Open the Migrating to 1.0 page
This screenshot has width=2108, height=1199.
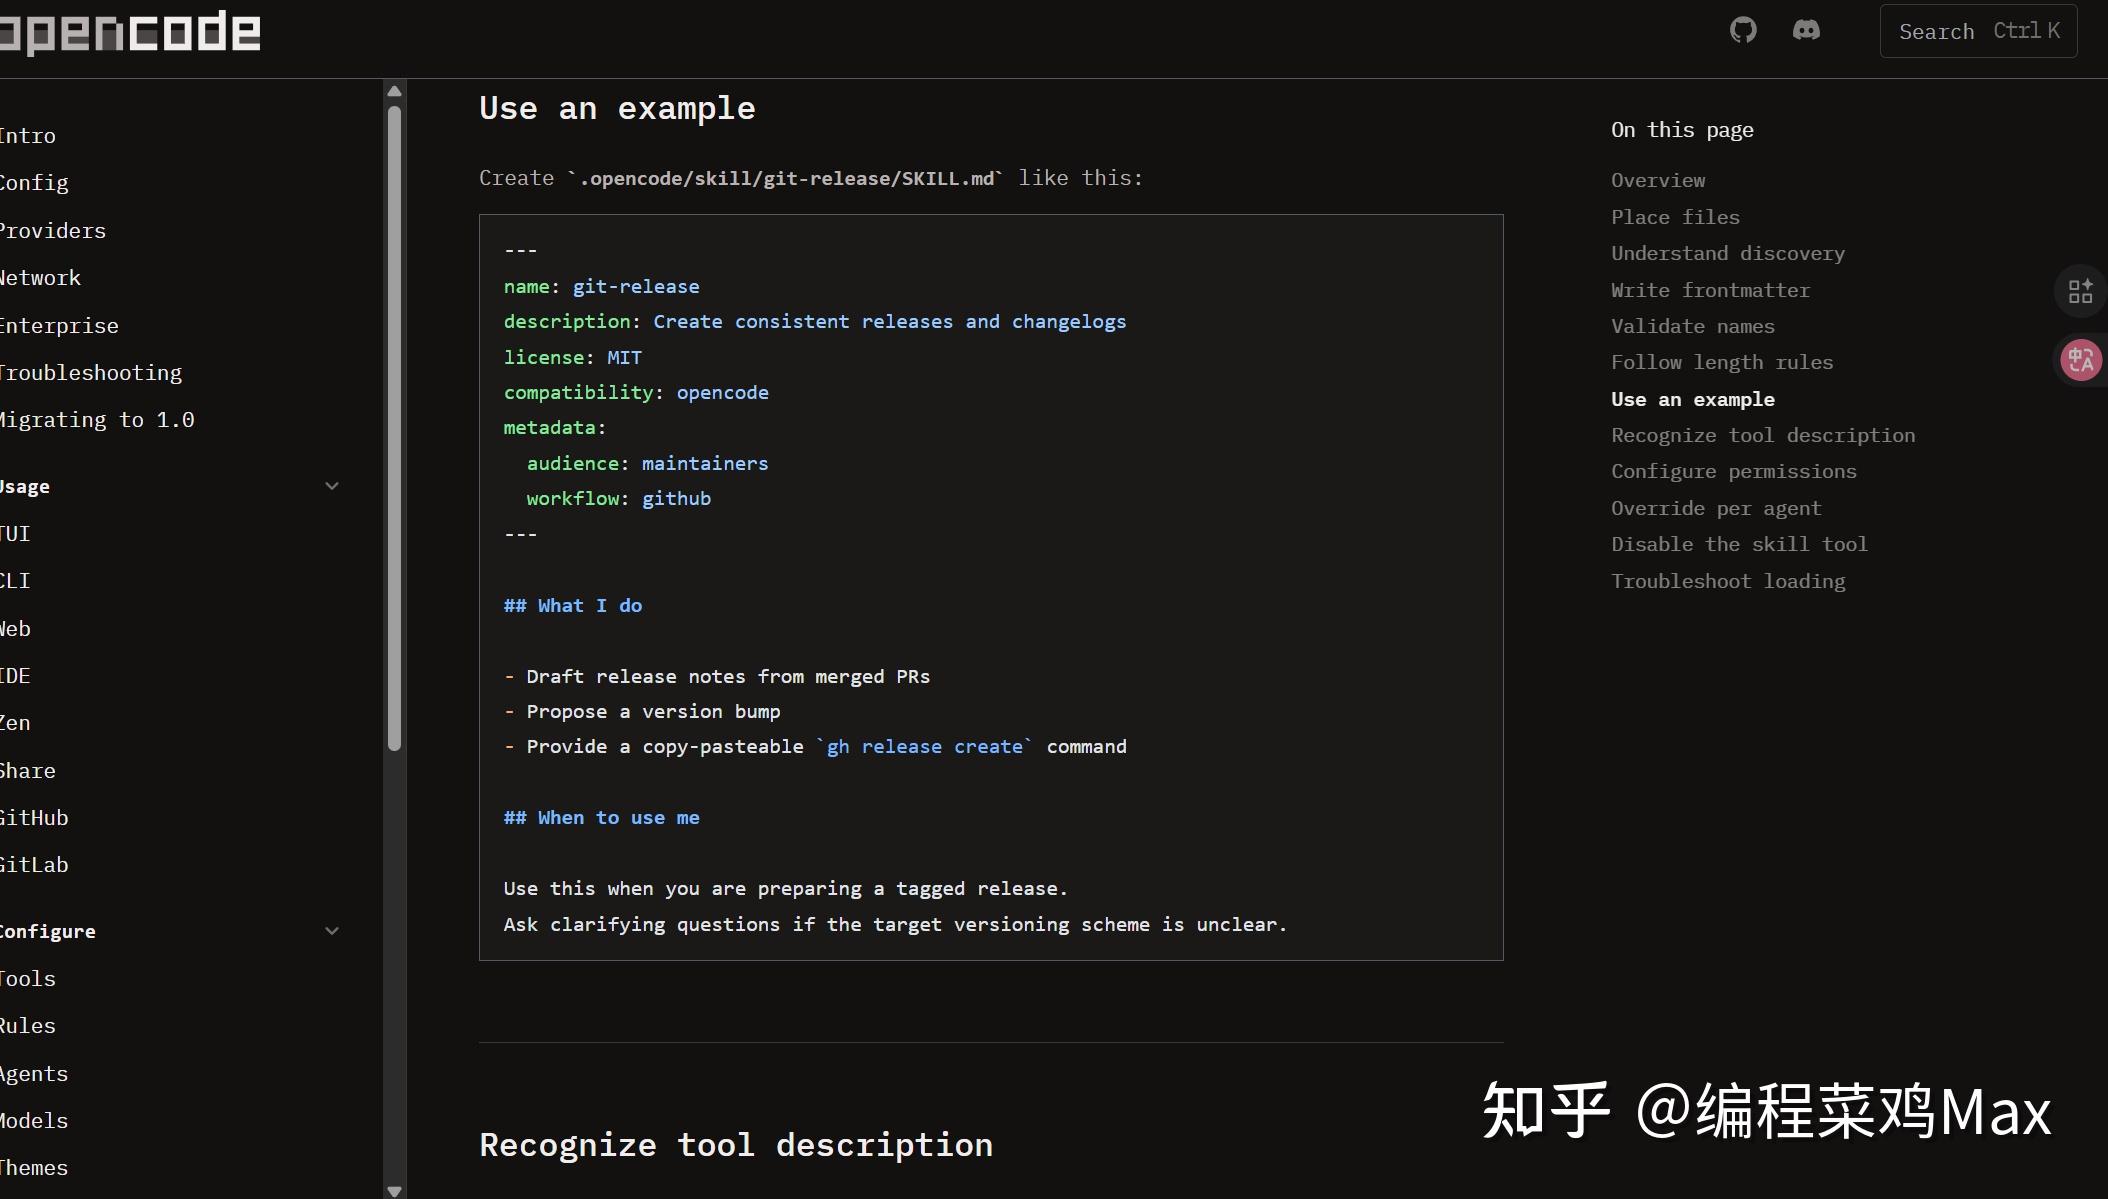[x=97, y=419]
